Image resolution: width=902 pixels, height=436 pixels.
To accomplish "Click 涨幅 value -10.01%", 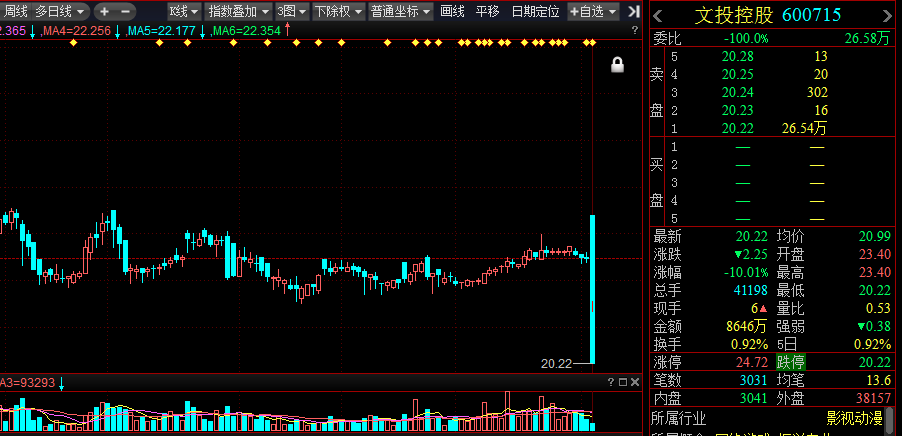I will click(x=746, y=272).
